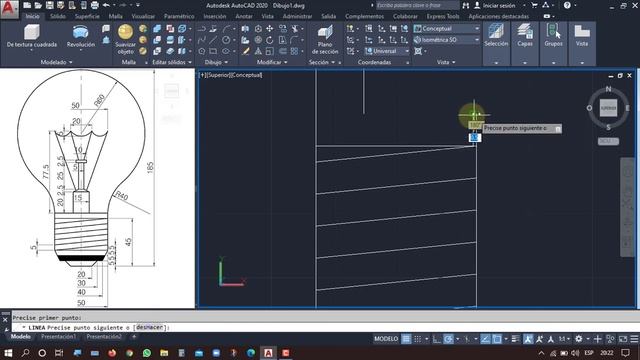
Task: Switch to Presentación2 layout tab
Action: click(x=104, y=337)
